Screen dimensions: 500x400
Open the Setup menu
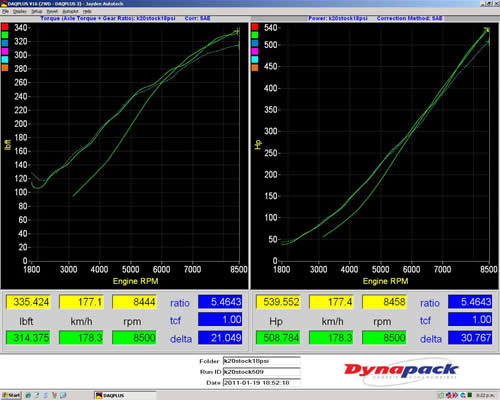pos(37,11)
